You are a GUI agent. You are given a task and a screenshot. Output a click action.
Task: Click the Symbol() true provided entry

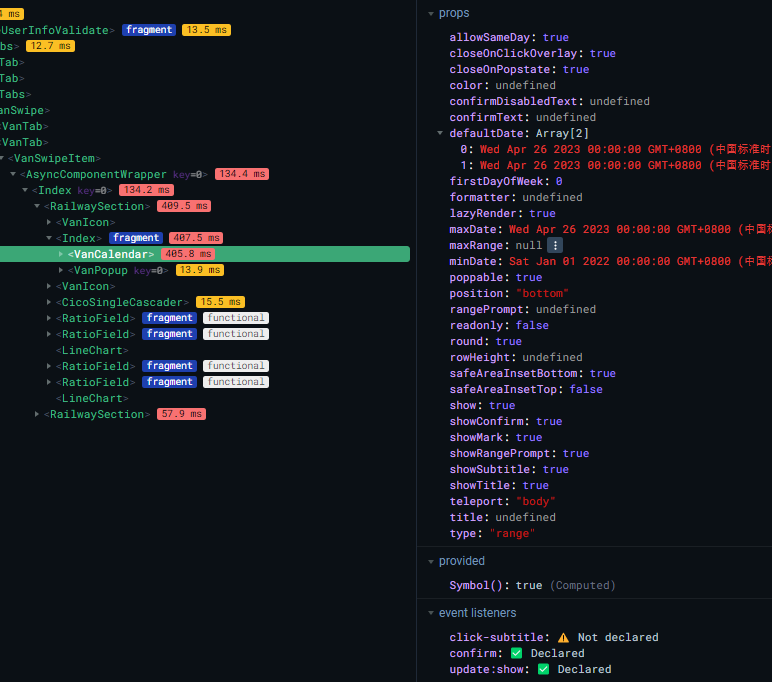coord(532,585)
